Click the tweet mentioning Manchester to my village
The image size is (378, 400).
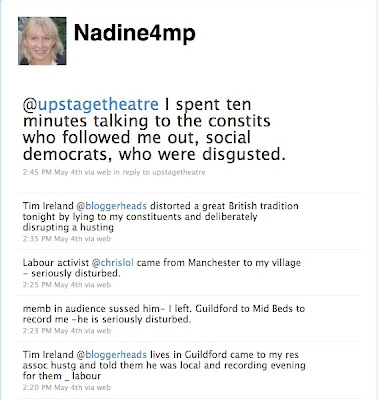coord(162,268)
